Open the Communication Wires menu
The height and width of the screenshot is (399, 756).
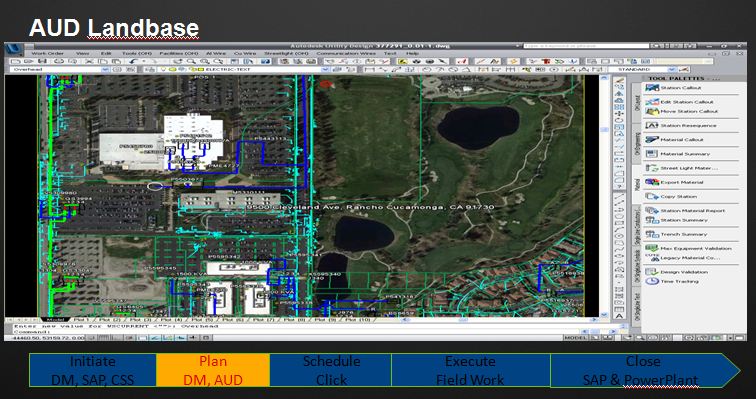point(346,53)
